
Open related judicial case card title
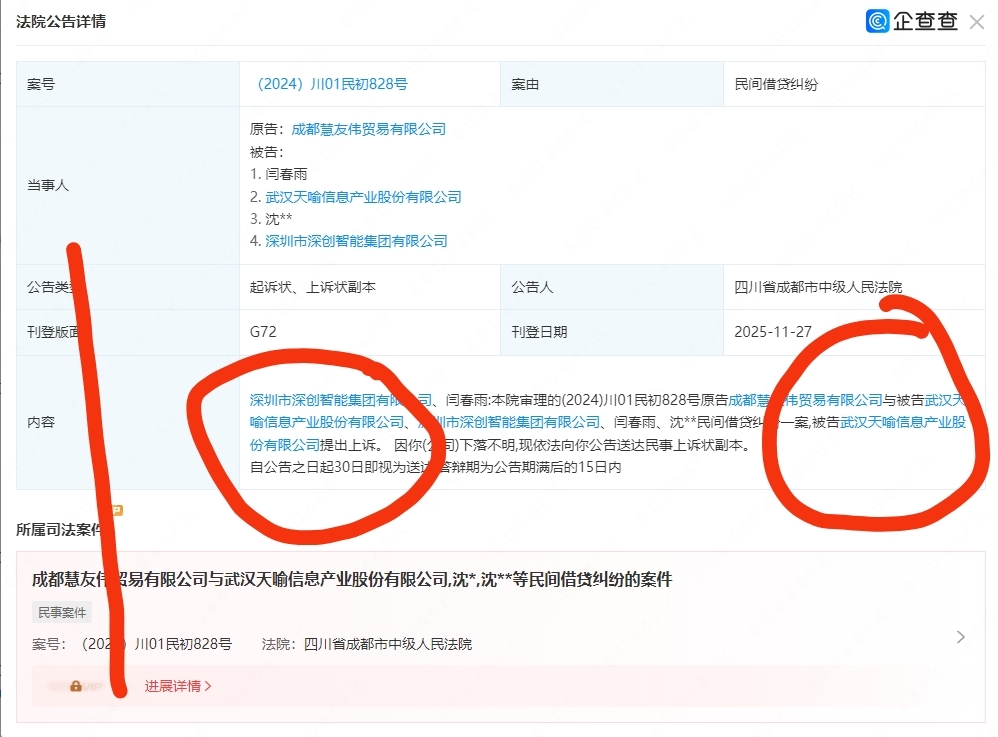coord(352,579)
